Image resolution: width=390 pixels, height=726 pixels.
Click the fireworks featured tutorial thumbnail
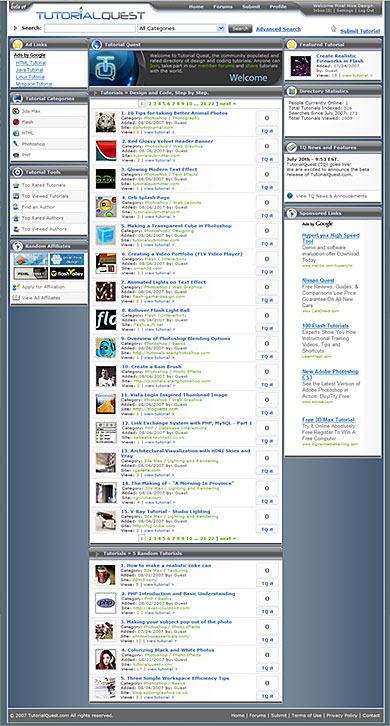pos(301,66)
